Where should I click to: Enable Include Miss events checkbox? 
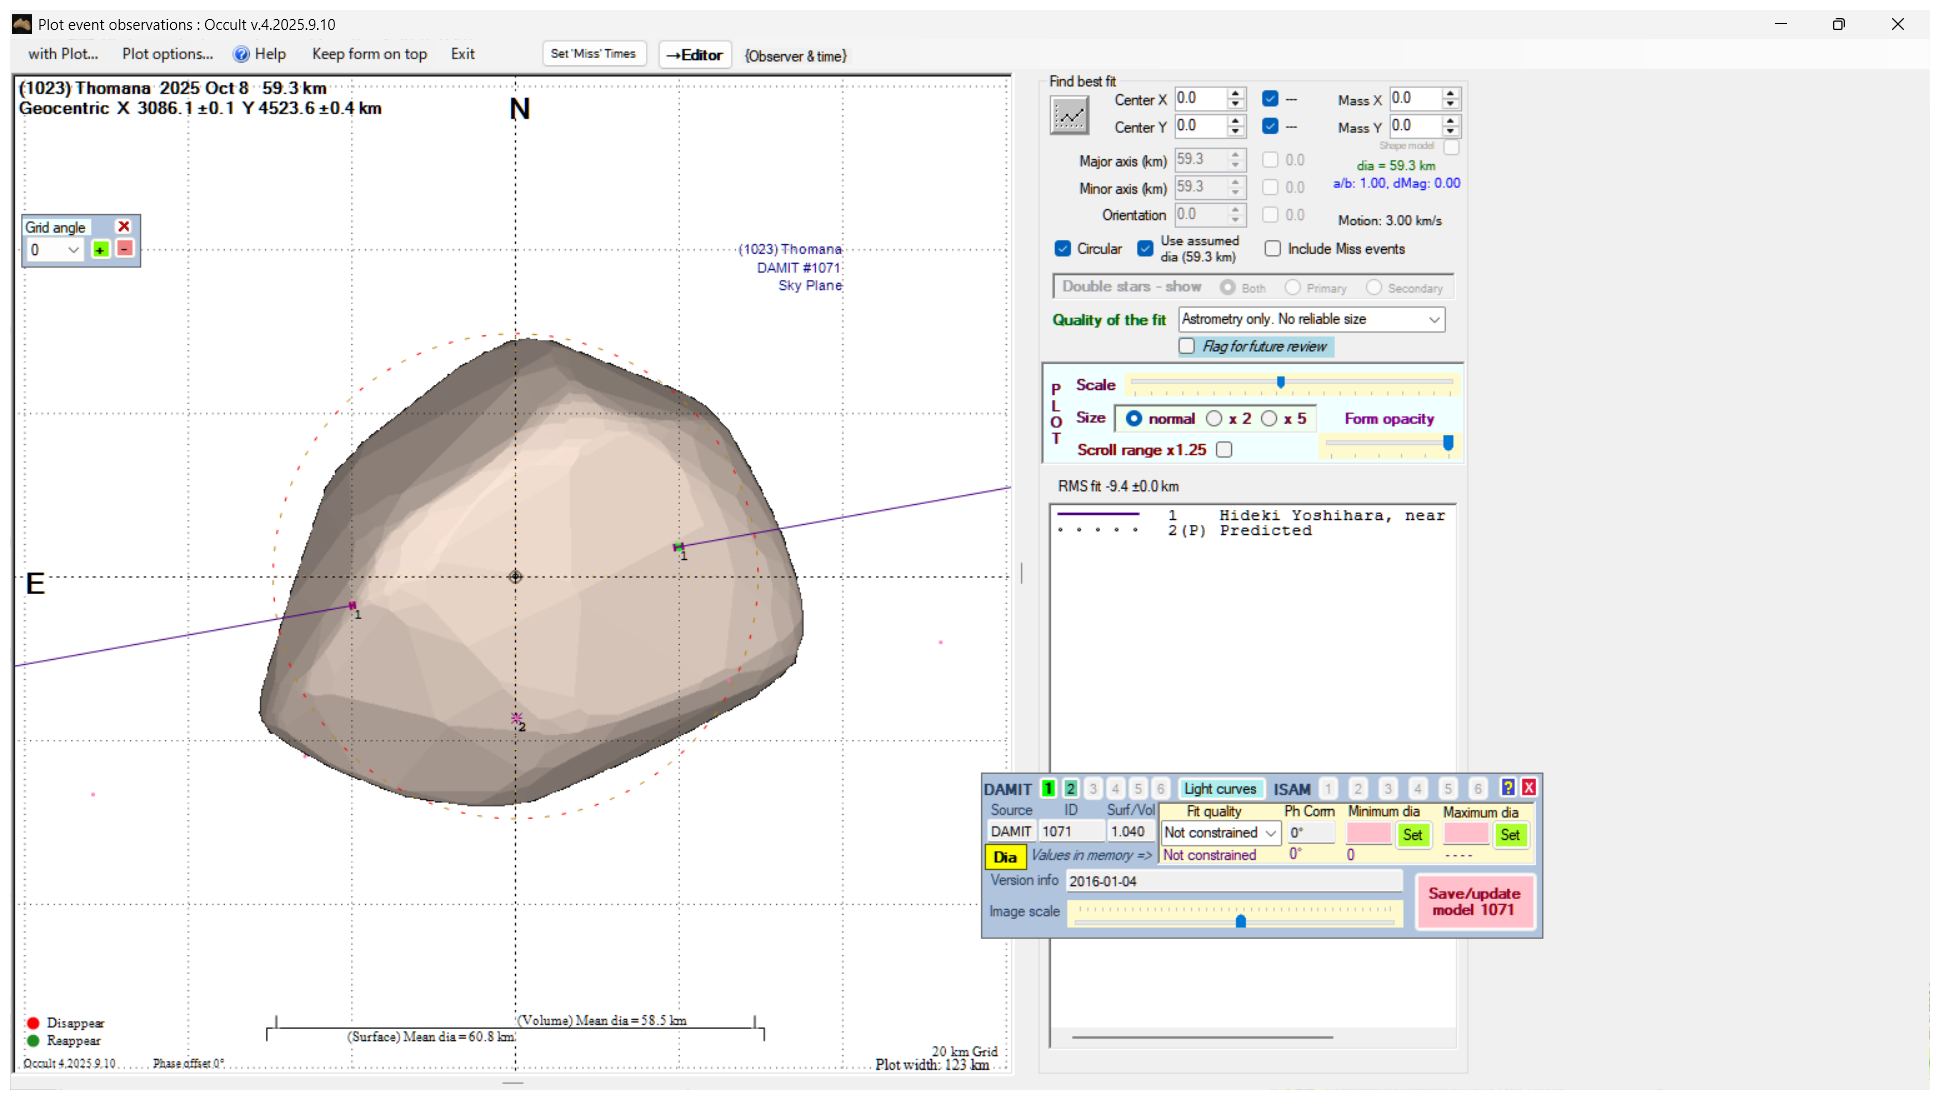[1273, 249]
